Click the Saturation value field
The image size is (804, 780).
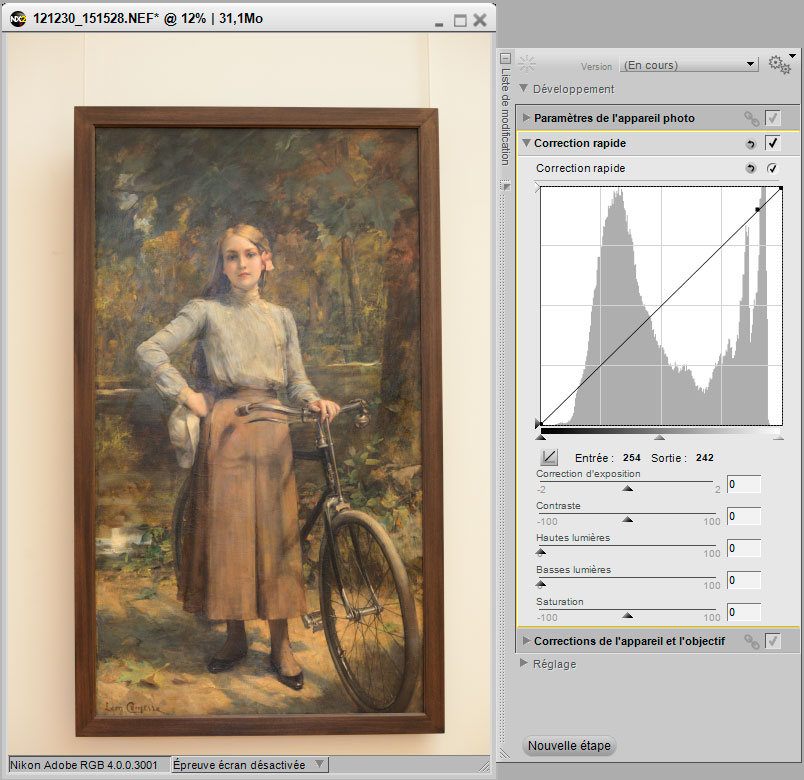point(743,612)
